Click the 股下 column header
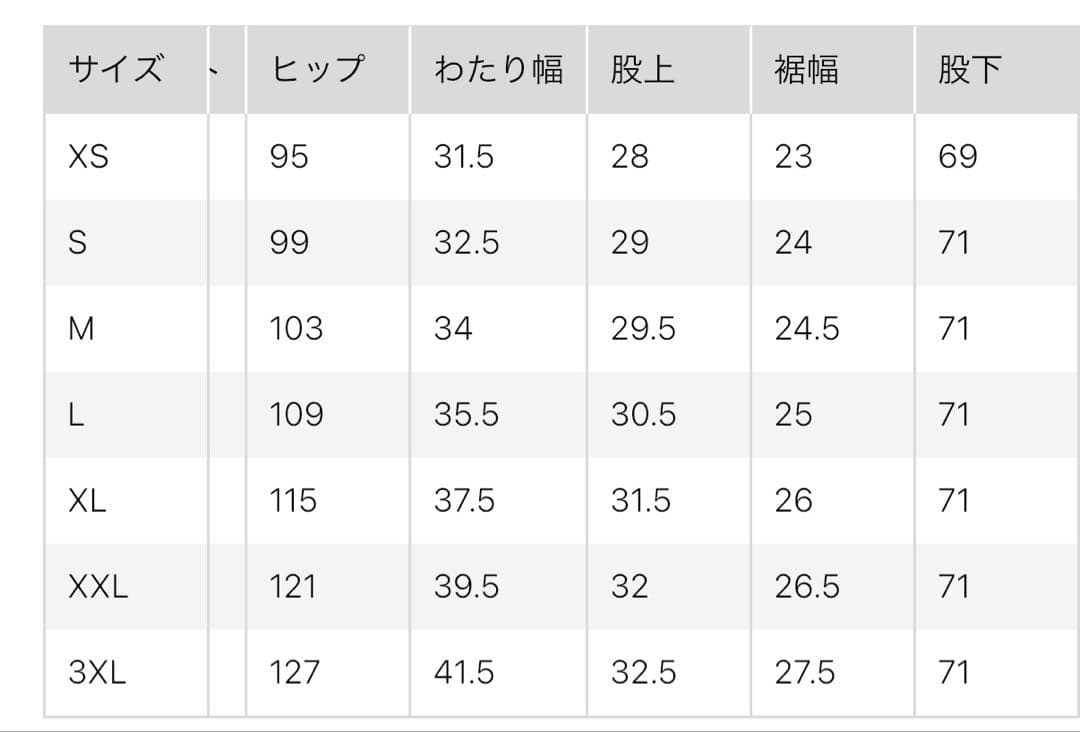This screenshot has height=732, width=1080. coord(969,70)
